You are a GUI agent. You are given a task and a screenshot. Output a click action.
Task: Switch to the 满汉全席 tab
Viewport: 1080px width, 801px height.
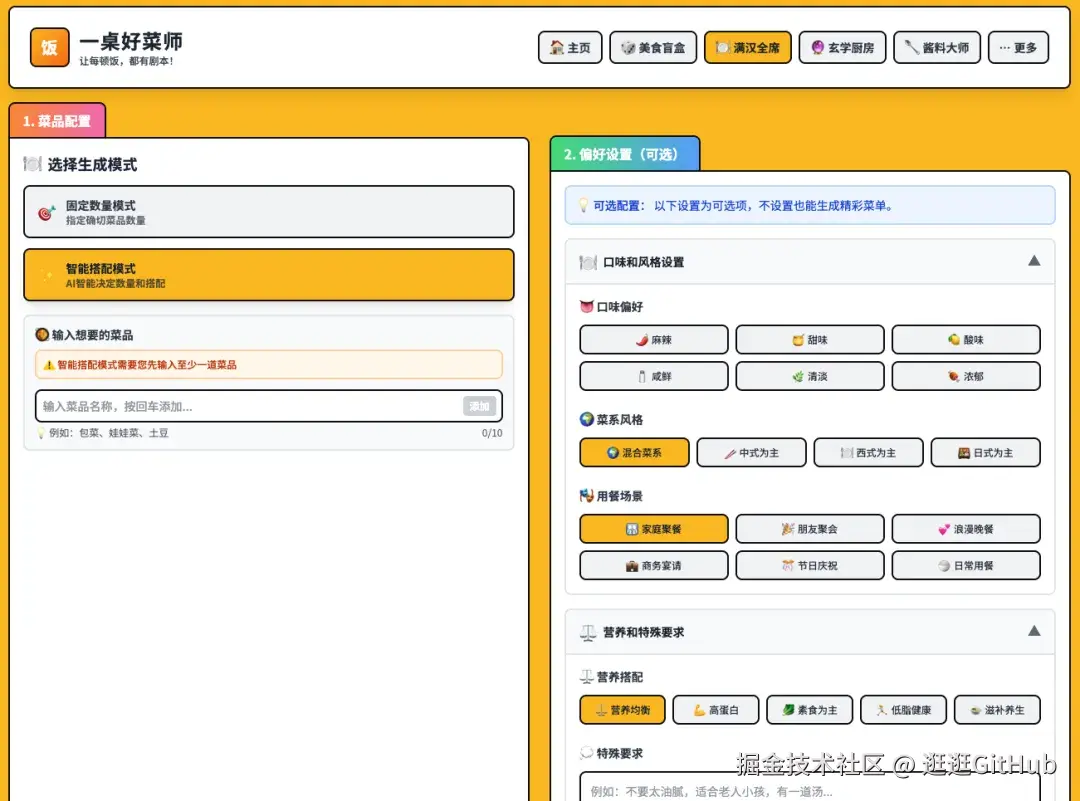point(747,48)
